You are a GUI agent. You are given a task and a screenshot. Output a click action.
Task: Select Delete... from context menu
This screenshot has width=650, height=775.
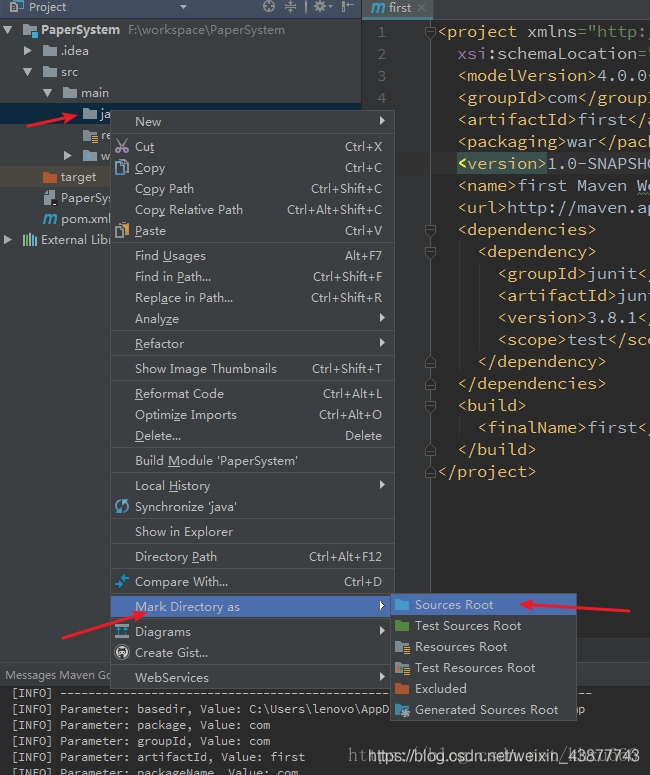[253, 436]
